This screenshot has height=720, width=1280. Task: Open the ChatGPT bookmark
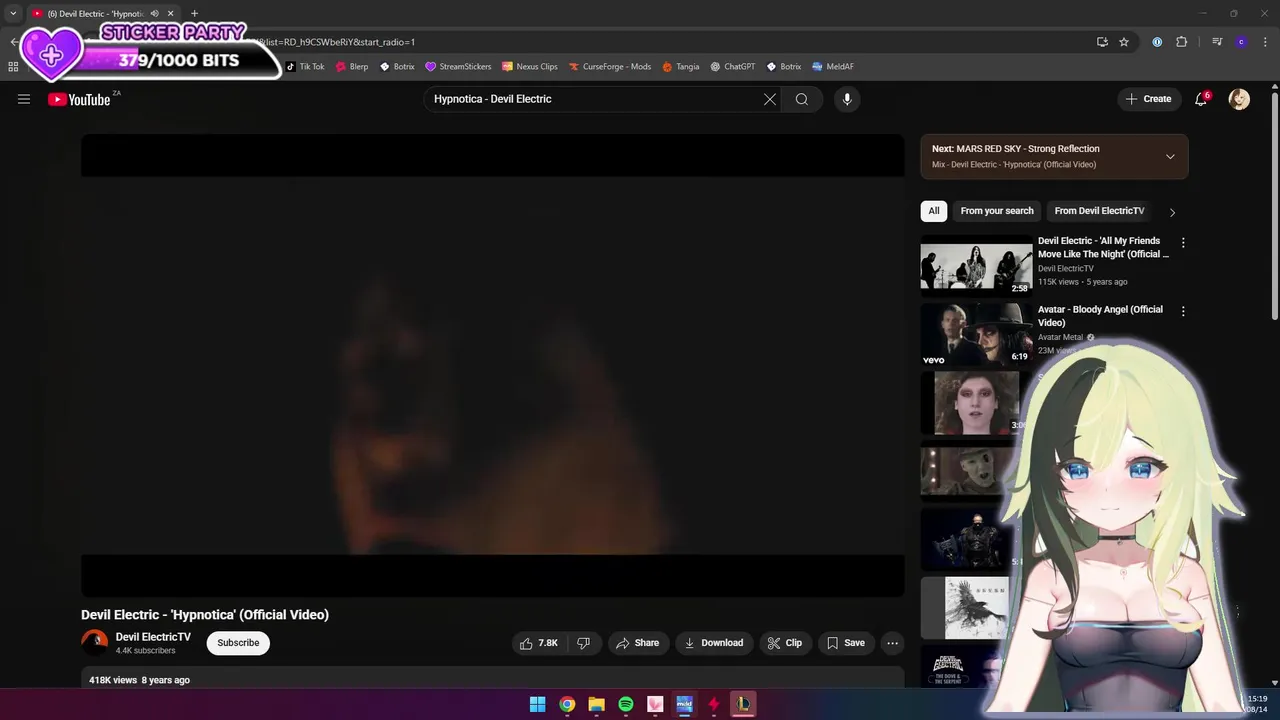coord(733,67)
